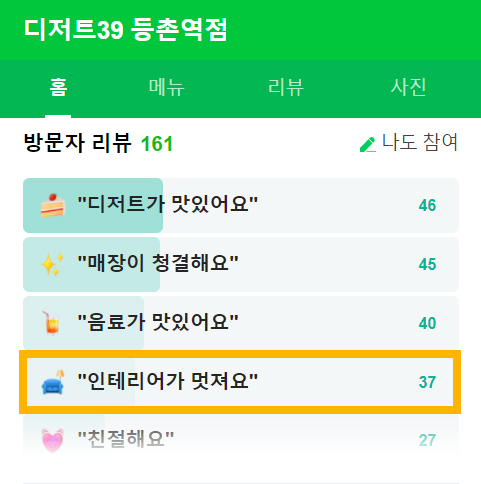Click the cake icon for dessert review
Image resolution: width=481 pixels, height=484 pixels.
pyautogui.click(x=53, y=205)
